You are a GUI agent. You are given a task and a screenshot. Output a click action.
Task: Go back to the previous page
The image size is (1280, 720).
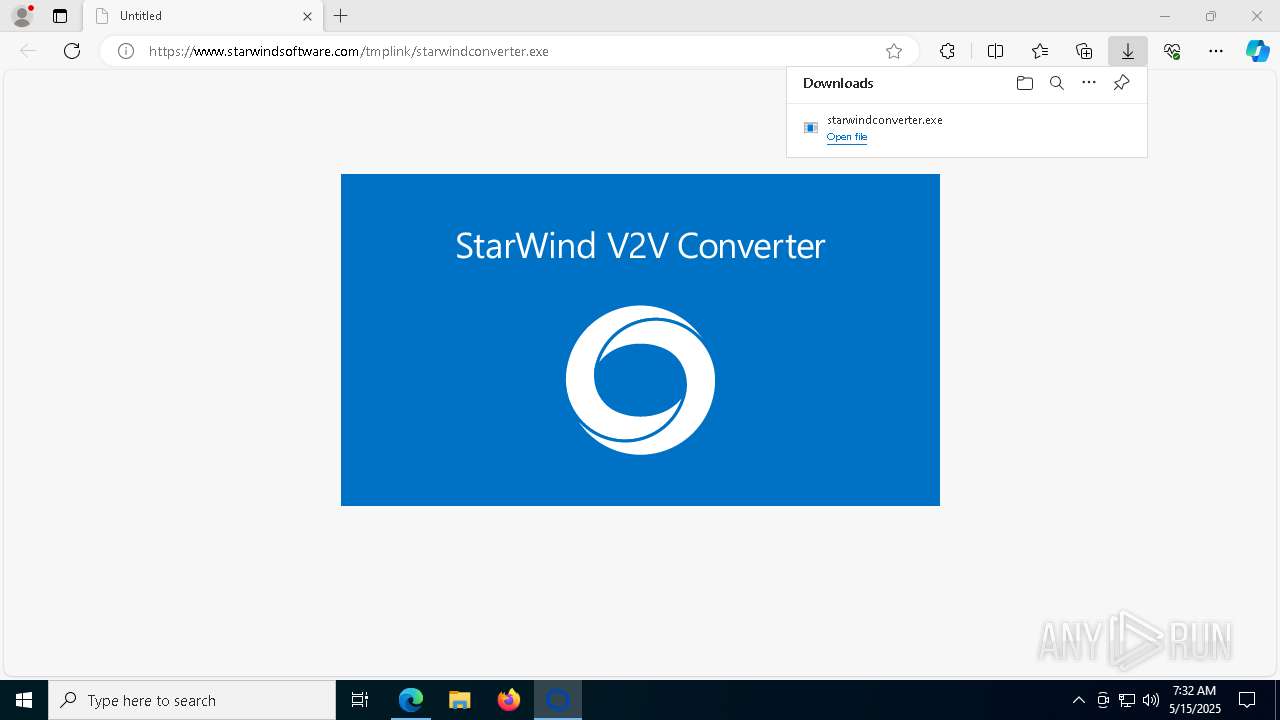click(x=28, y=51)
